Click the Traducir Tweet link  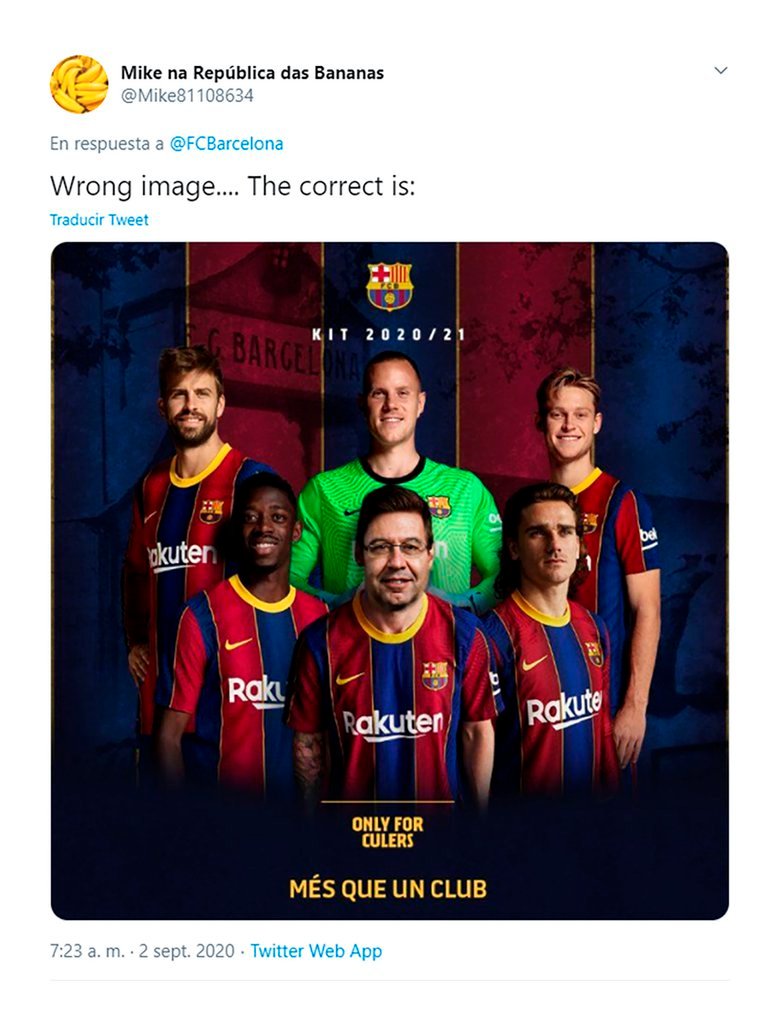[99, 220]
